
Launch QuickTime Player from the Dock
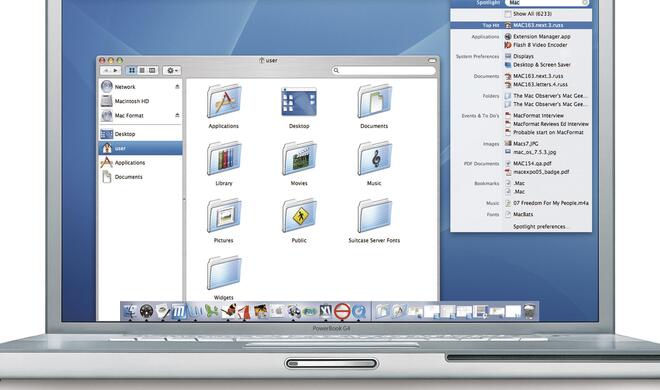tap(359, 311)
